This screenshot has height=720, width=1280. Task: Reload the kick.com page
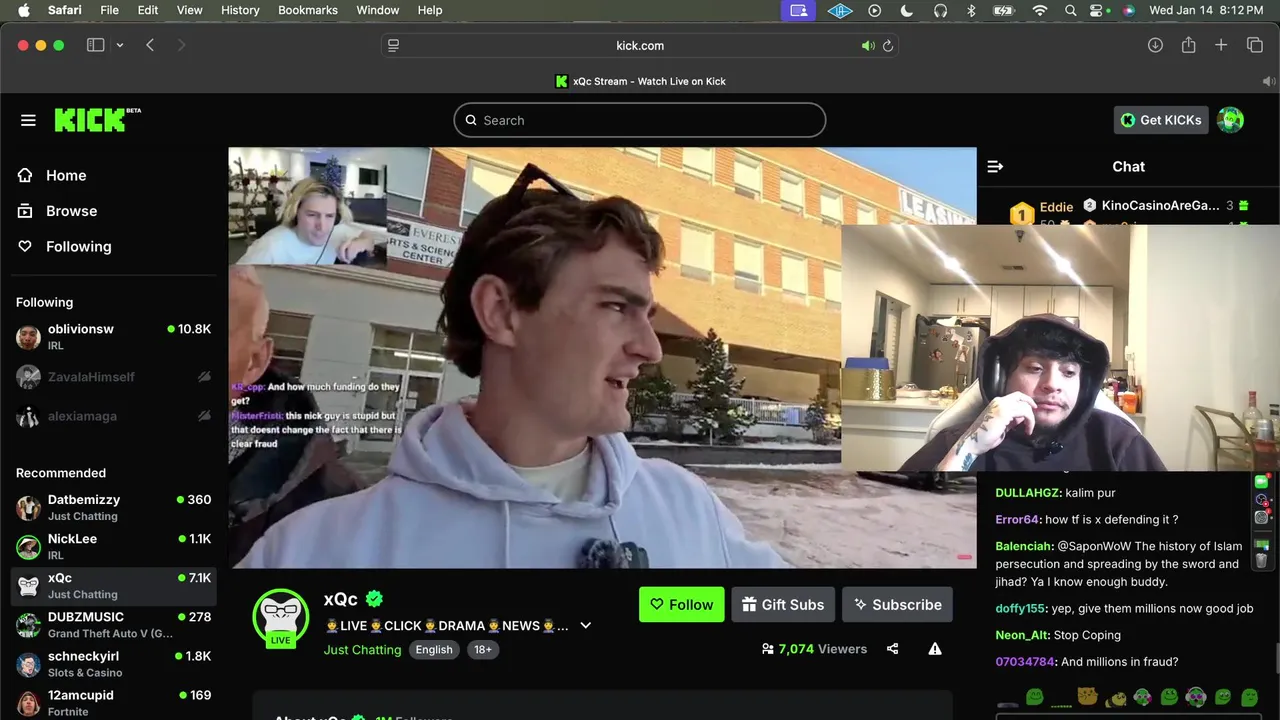pos(887,46)
